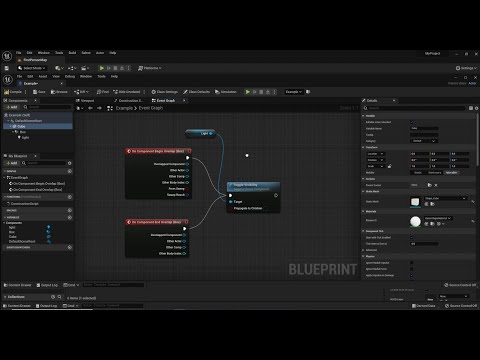Click Browse in the Blueprint toolbar
Viewport: 480px width, 360px height.
click(x=59, y=92)
